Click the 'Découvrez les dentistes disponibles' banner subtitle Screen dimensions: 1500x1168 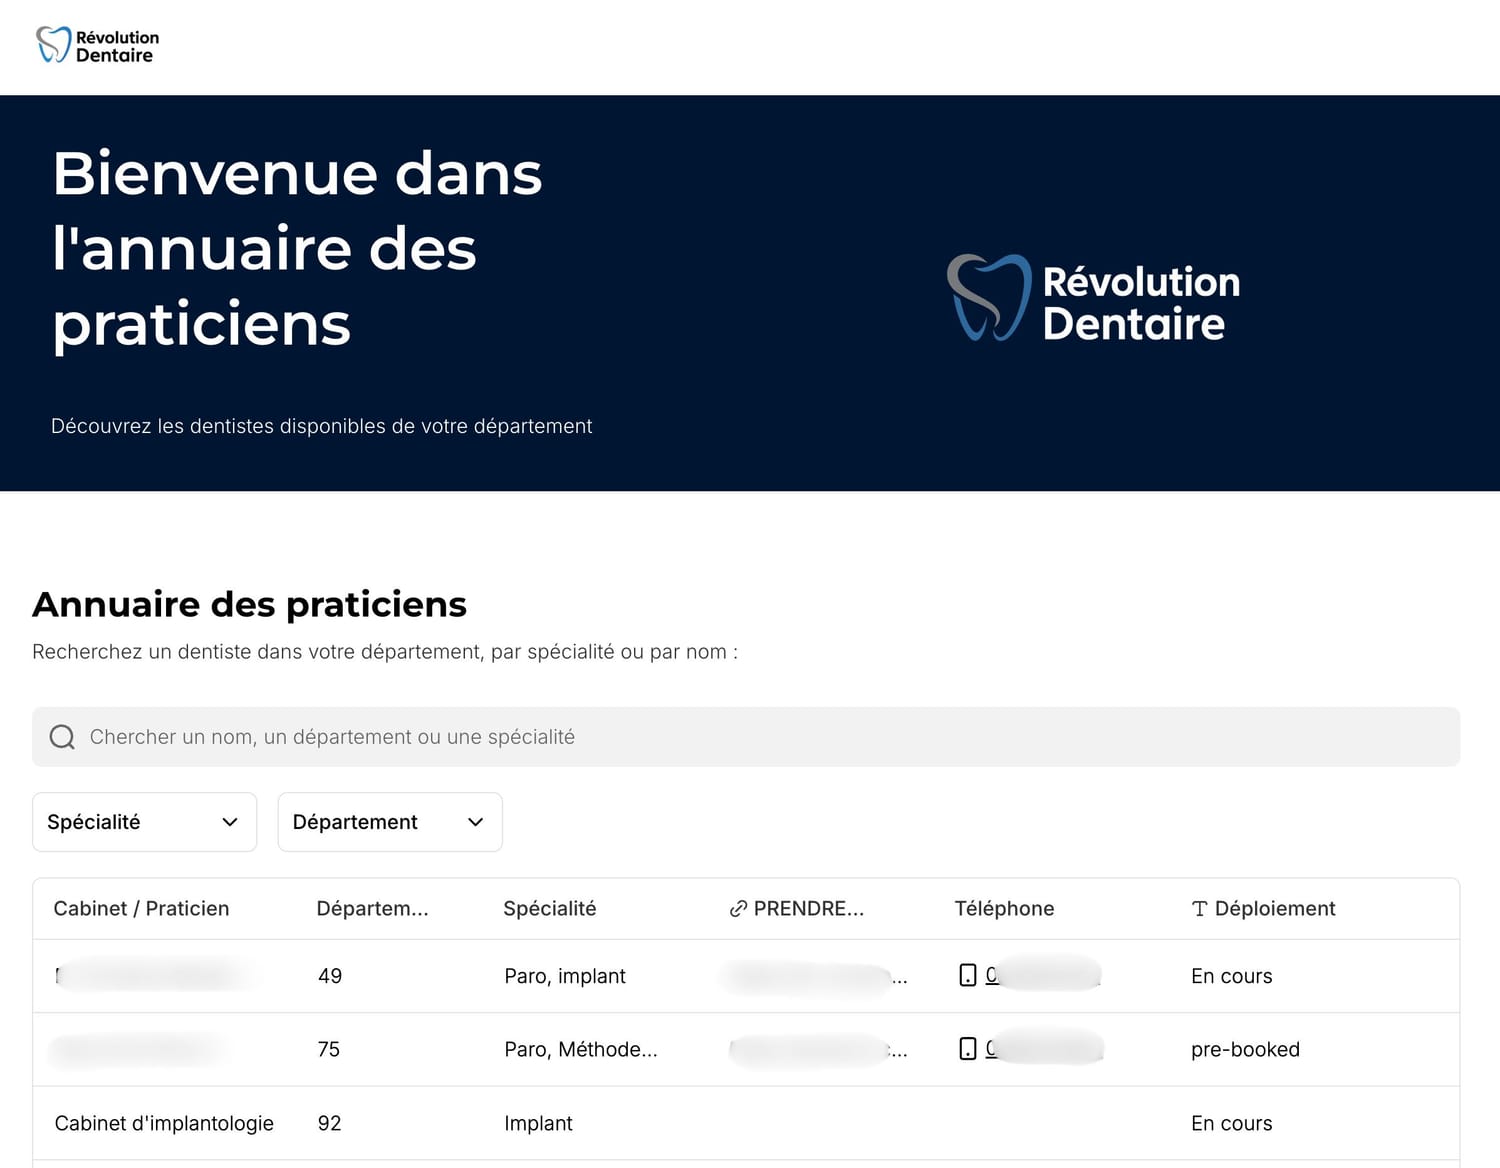322,426
